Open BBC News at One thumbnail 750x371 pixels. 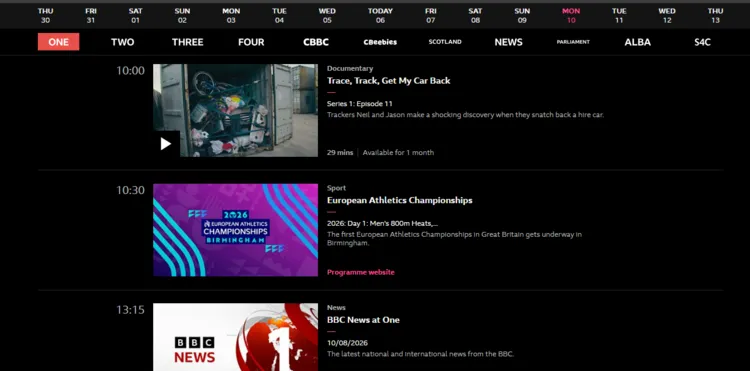235,337
